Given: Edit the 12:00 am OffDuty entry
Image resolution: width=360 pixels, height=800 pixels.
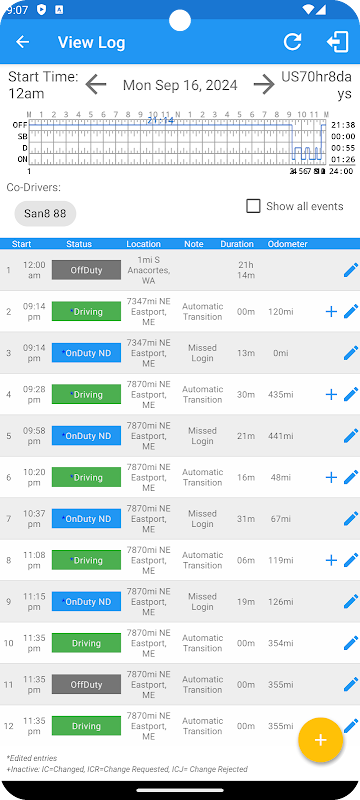Looking at the screenshot, I should coord(351,270).
